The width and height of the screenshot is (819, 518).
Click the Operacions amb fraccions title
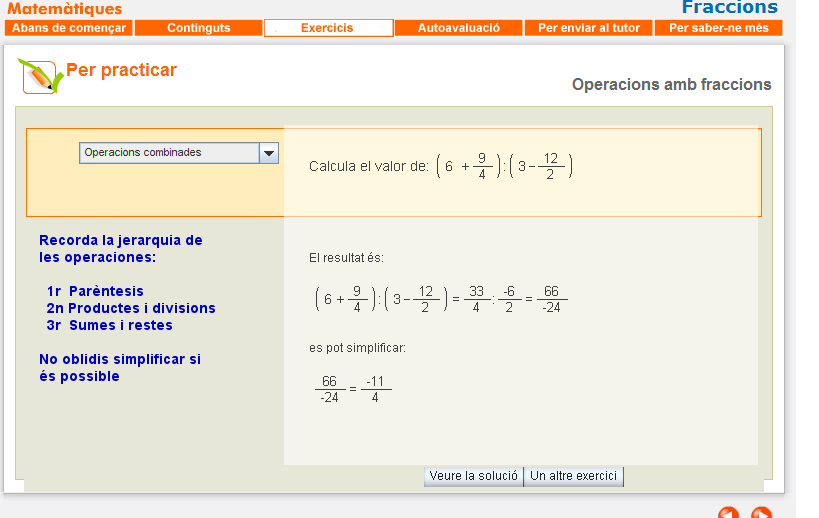pos(671,85)
